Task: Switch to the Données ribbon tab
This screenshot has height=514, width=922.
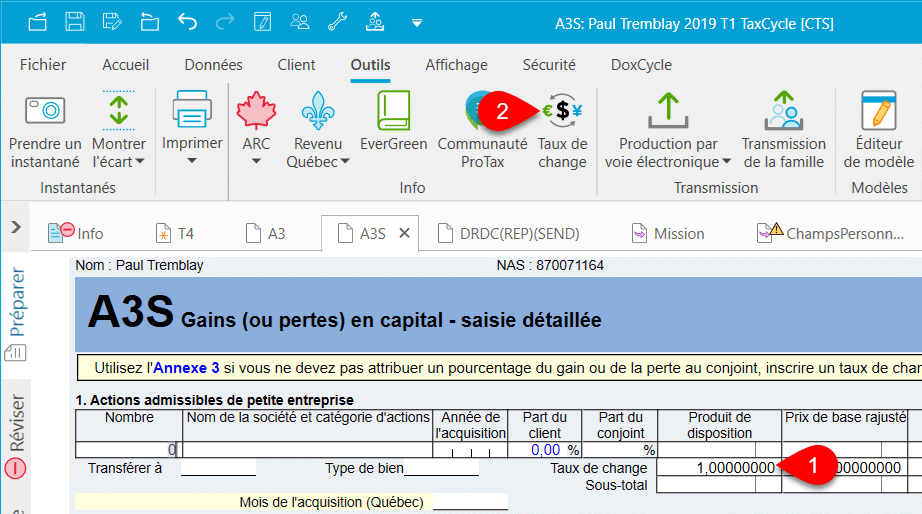Action: coord(213,65)
